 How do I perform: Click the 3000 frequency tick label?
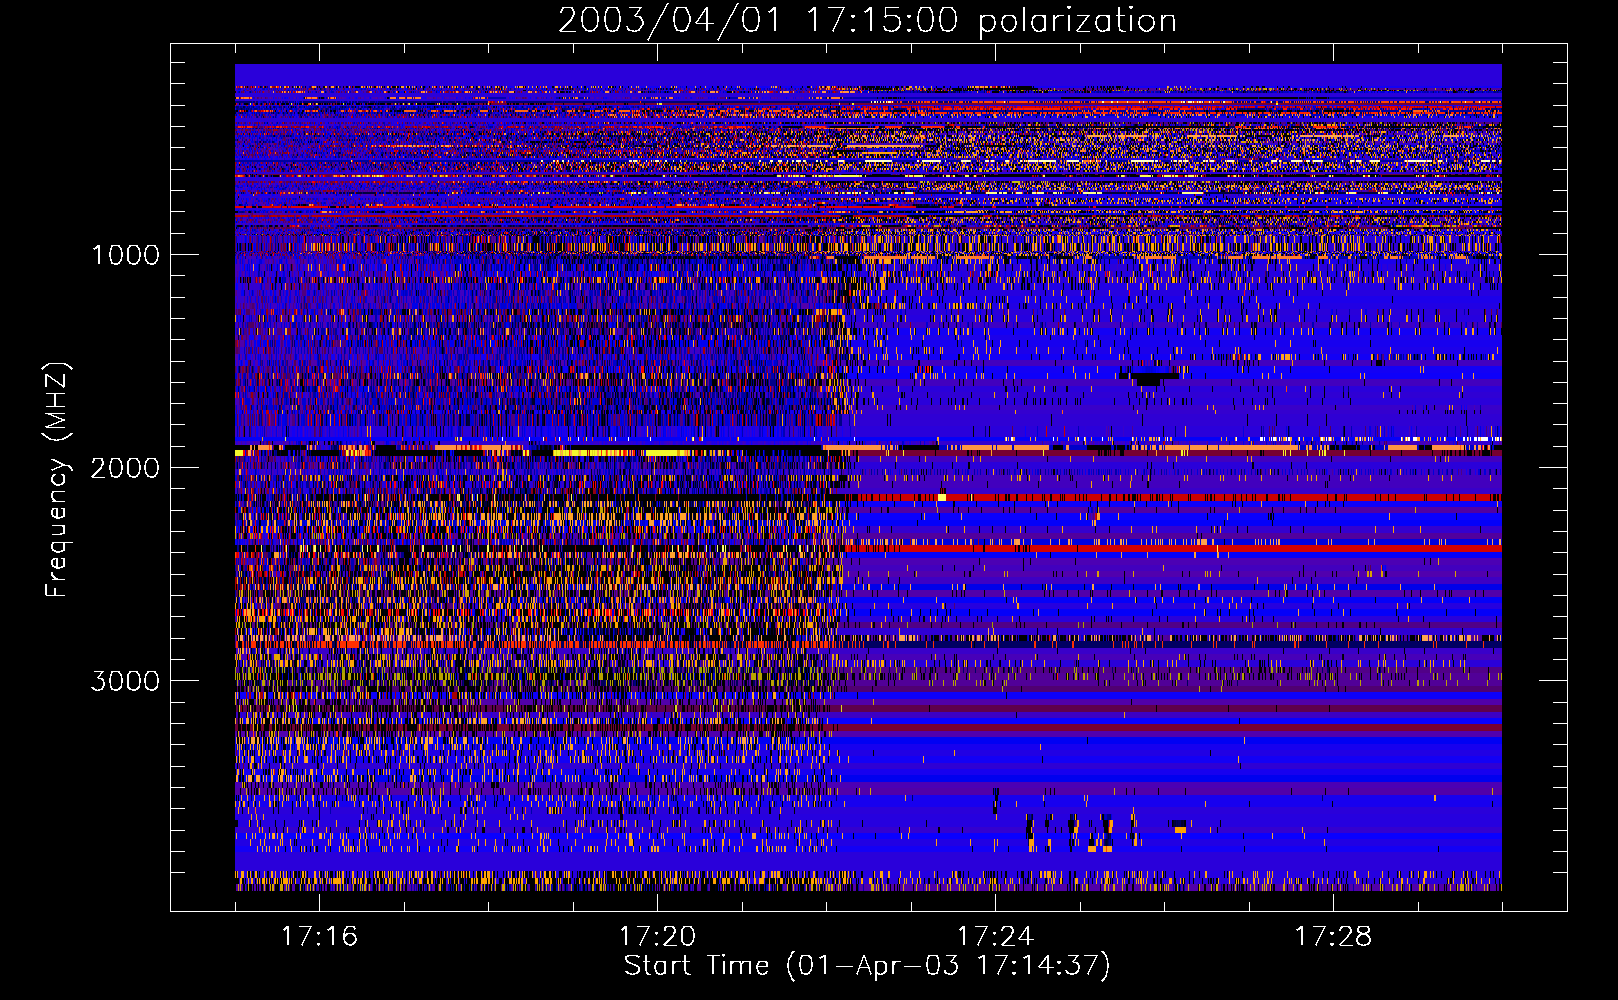(x=125, y=681)
